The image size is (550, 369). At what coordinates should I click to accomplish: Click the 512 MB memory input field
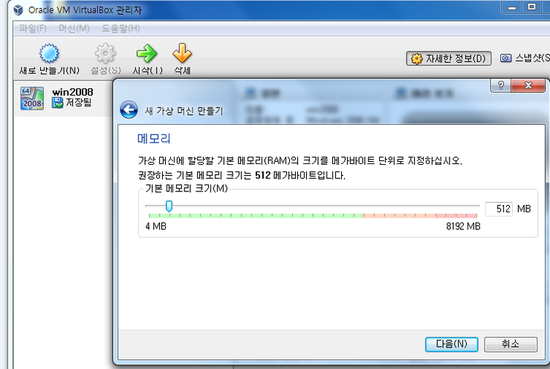[498, 209]
